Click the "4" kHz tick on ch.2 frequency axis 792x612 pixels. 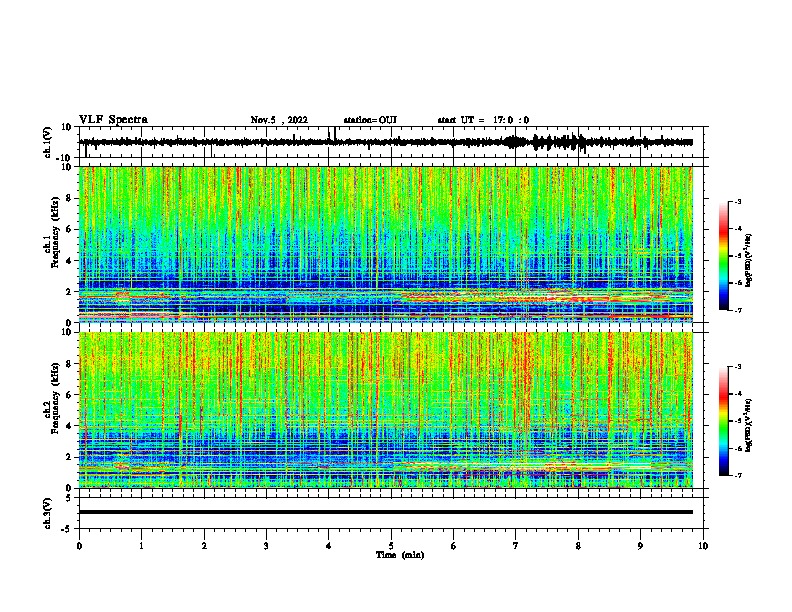69,426
